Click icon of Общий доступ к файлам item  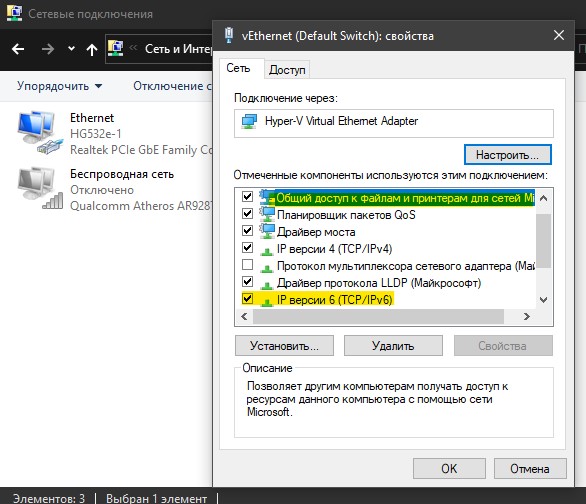[x=266, y=197]
